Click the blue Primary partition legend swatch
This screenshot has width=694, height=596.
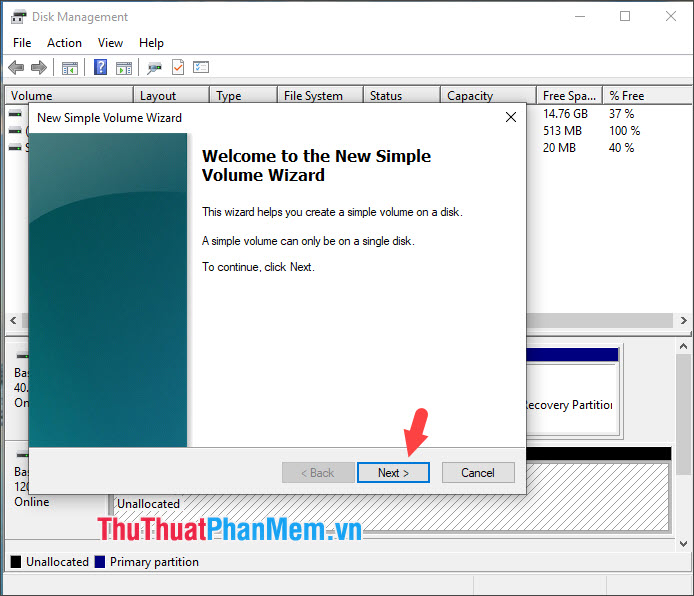tap(100, 562)
